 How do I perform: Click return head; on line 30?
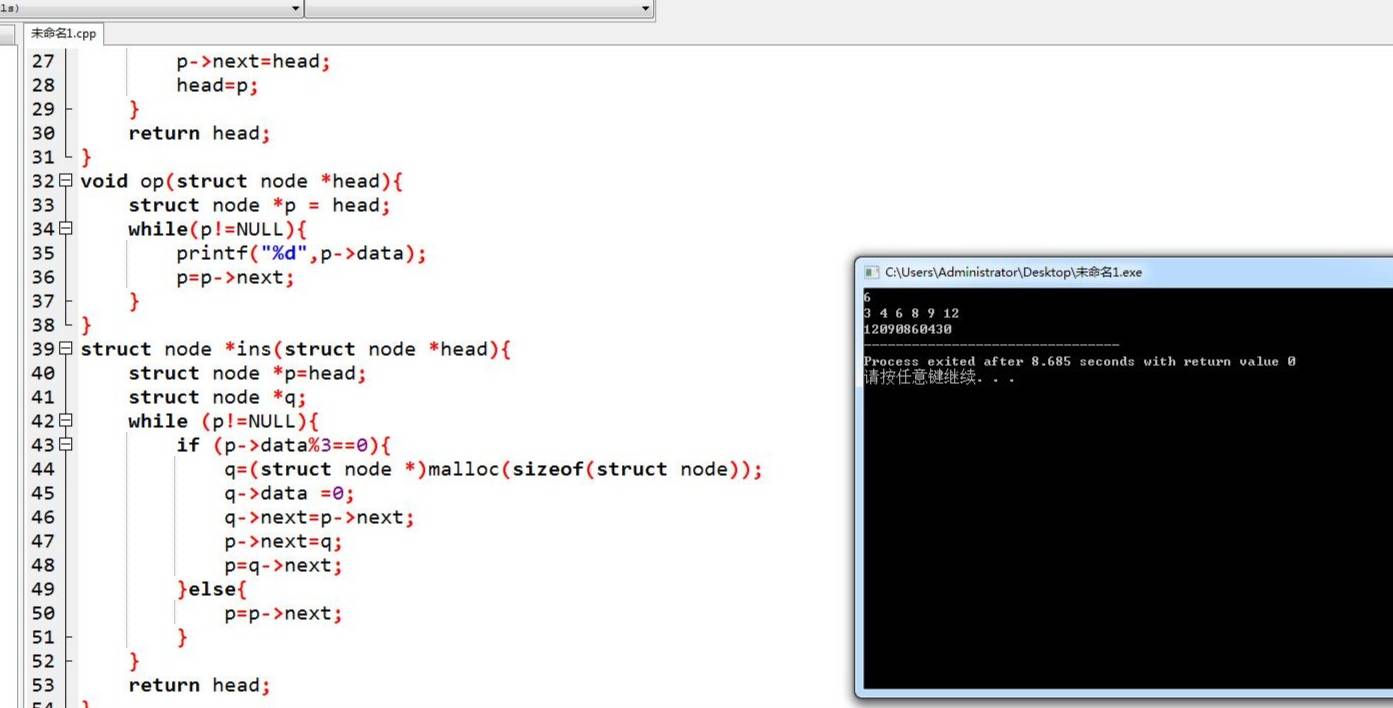coord(199,133)
